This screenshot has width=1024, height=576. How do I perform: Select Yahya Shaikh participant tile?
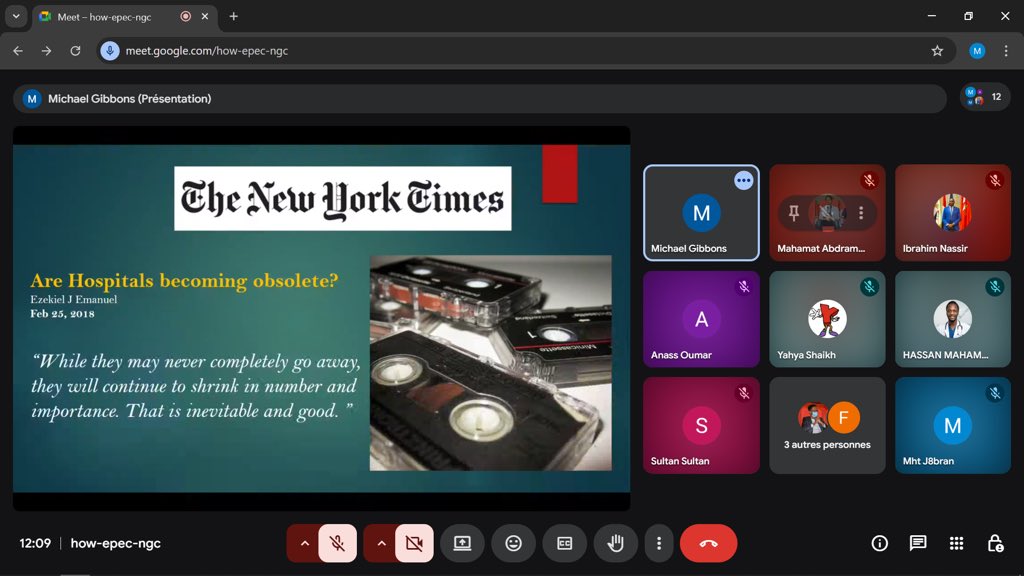pos(827,319)
